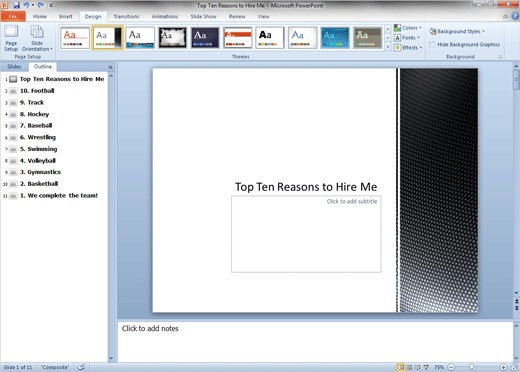
Task: Open the Slide Orientation dropdown
Action: click(x=37, y=38)
